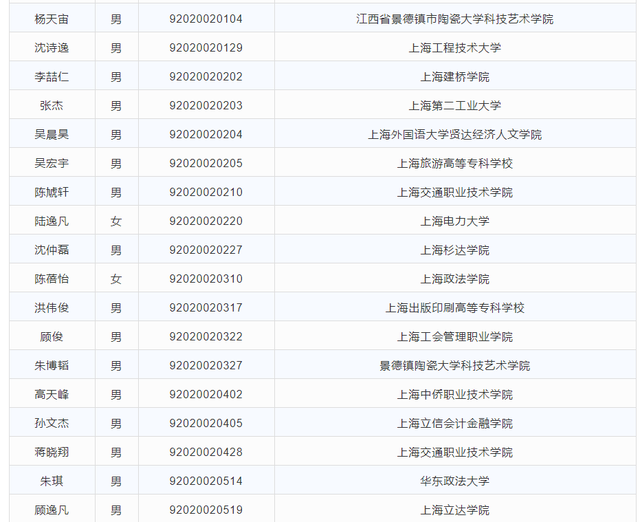
Task: Select the name 洪伟俊
Action: [51, 308]
